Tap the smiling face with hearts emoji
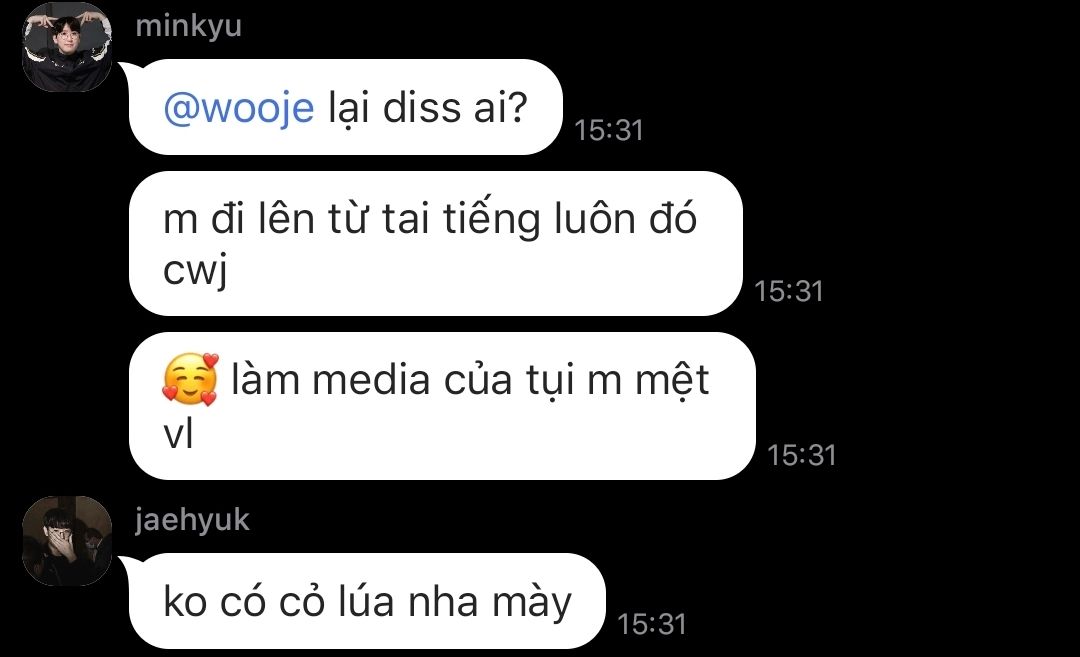1080x657 pixels. (x=190, y=379)
